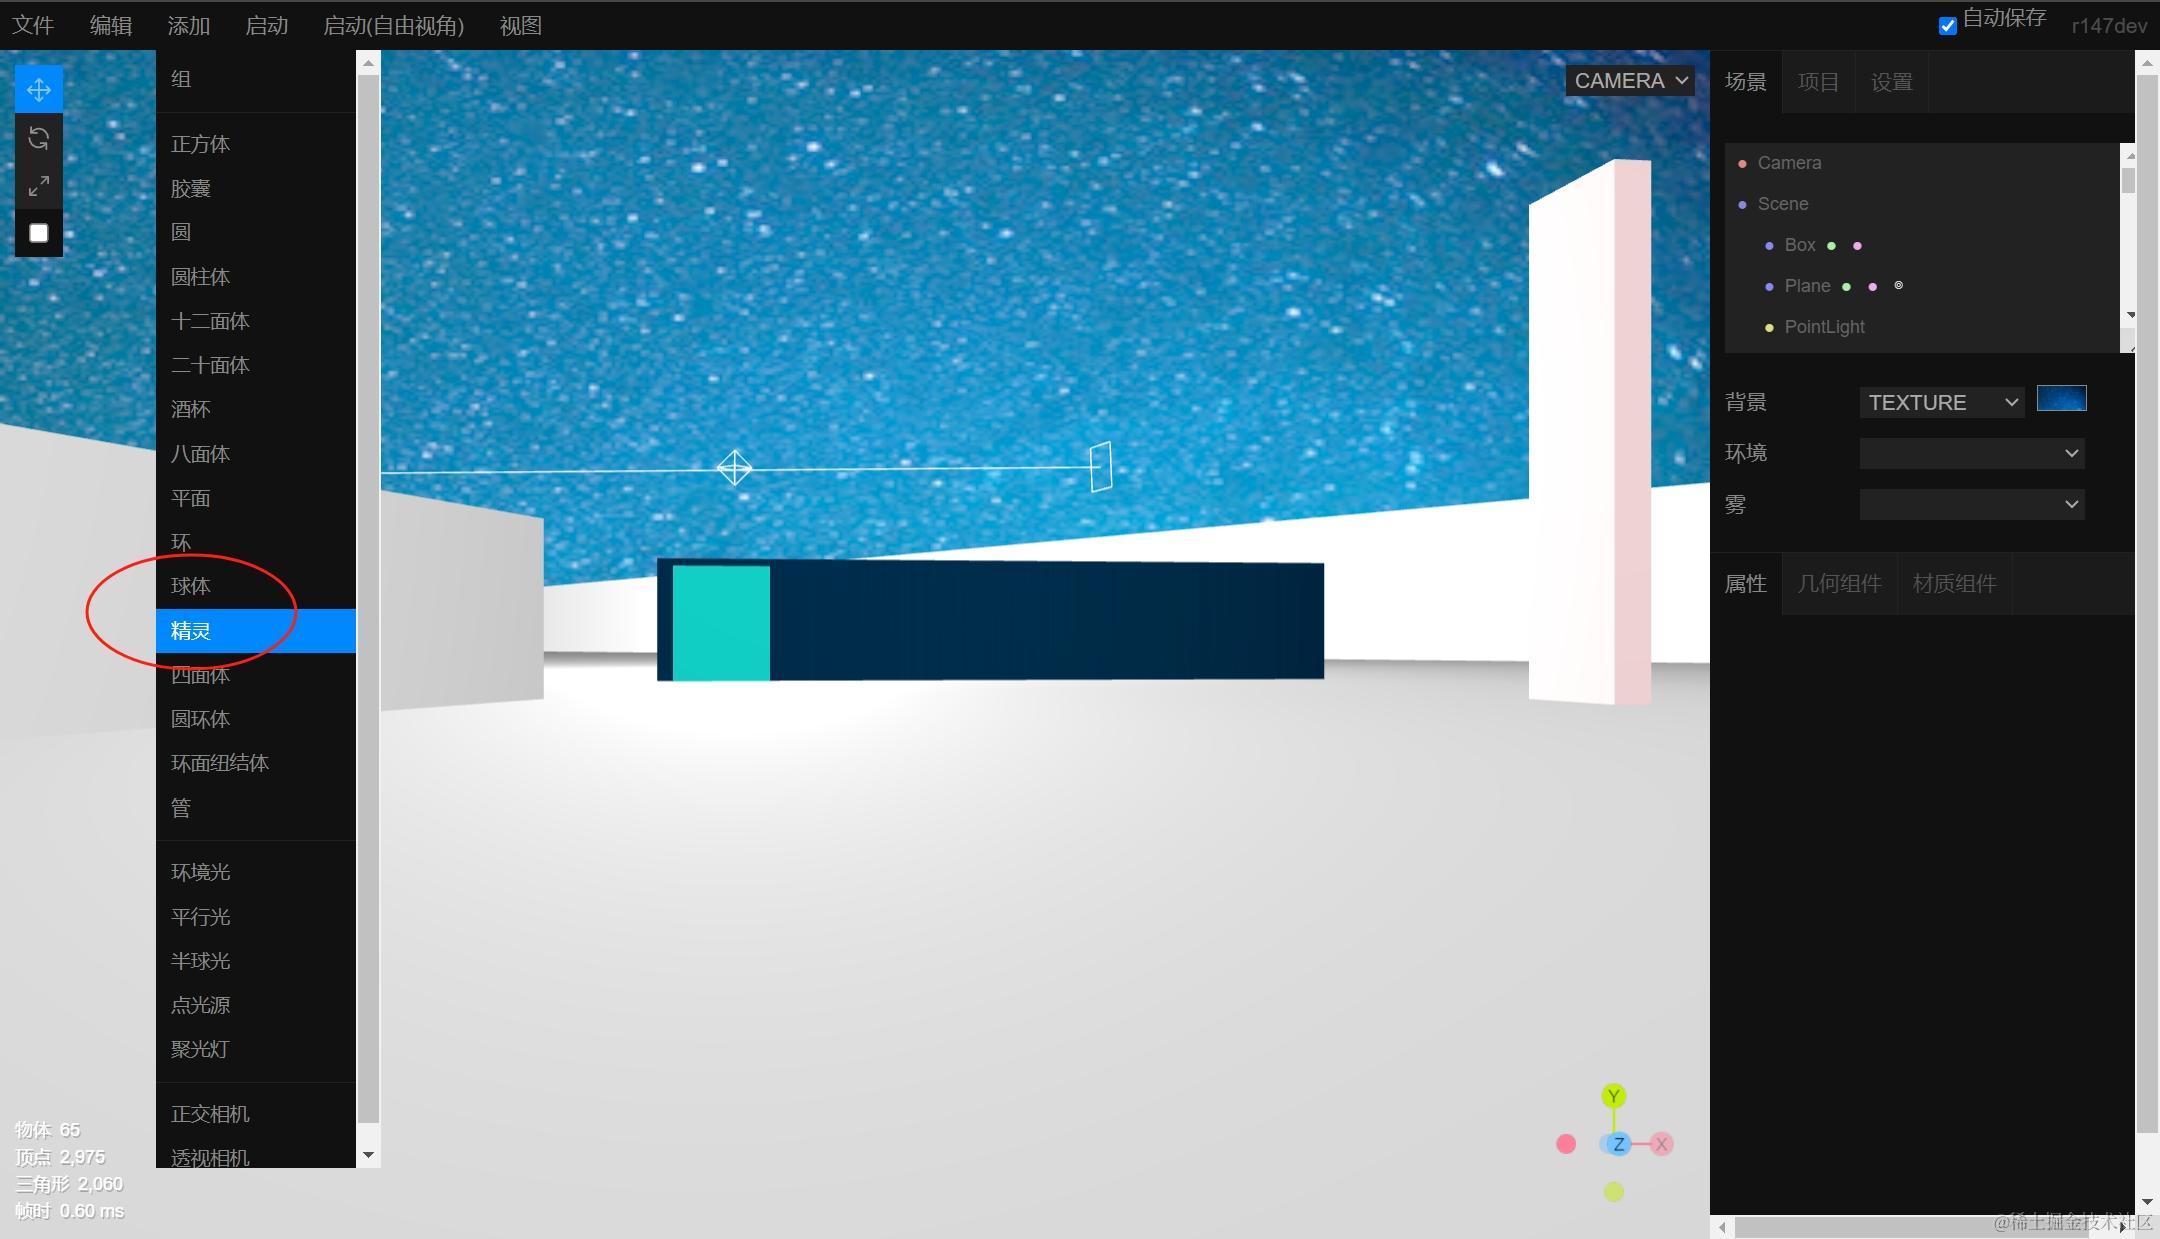Select PointLight in the scene outliner

click(1824, 327)
